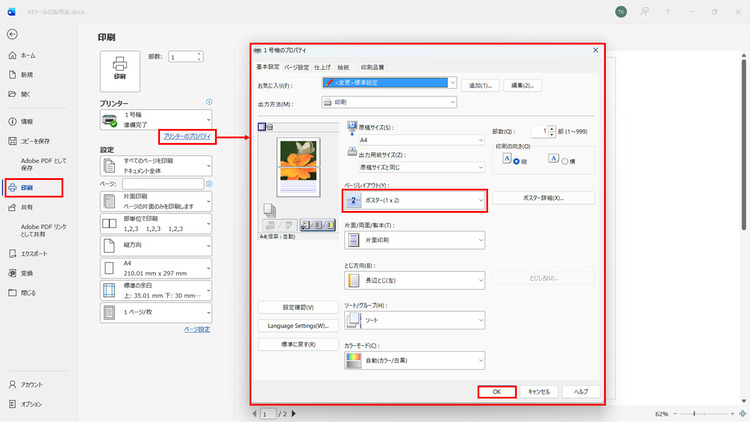
Task: Select 新規 to create a document
Action: (x=21, y=75)
